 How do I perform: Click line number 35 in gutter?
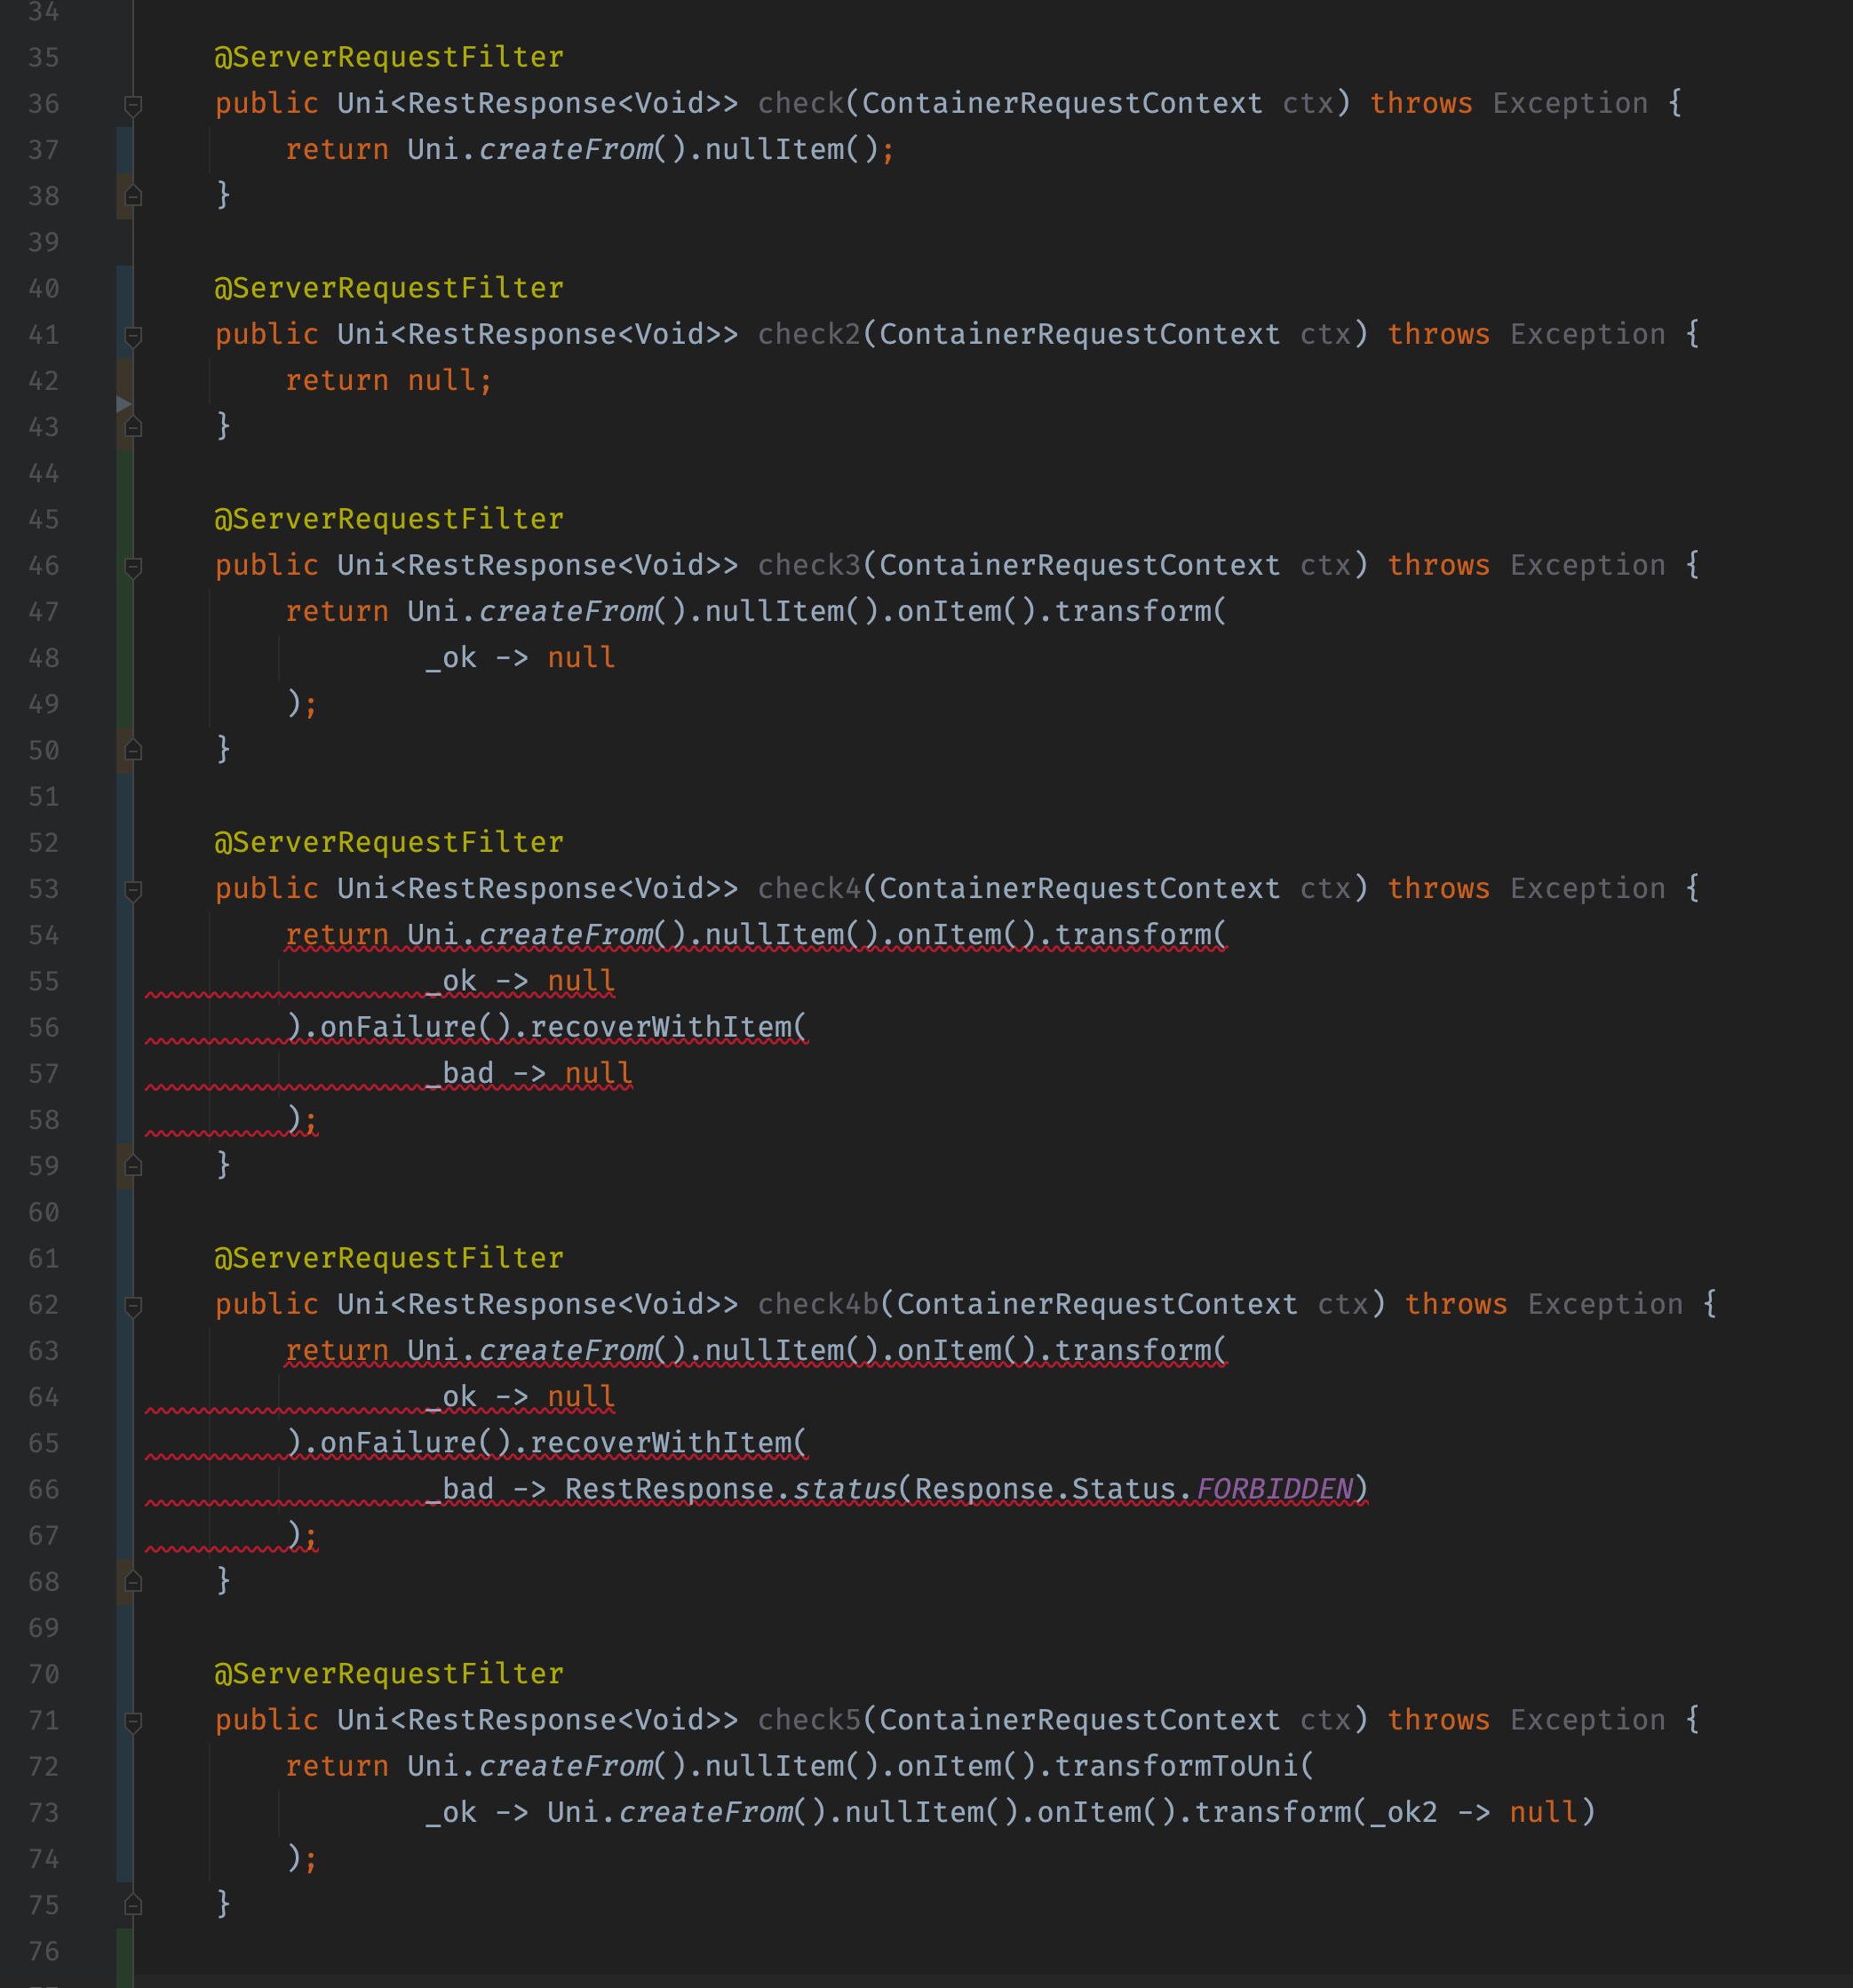(44, 58)
